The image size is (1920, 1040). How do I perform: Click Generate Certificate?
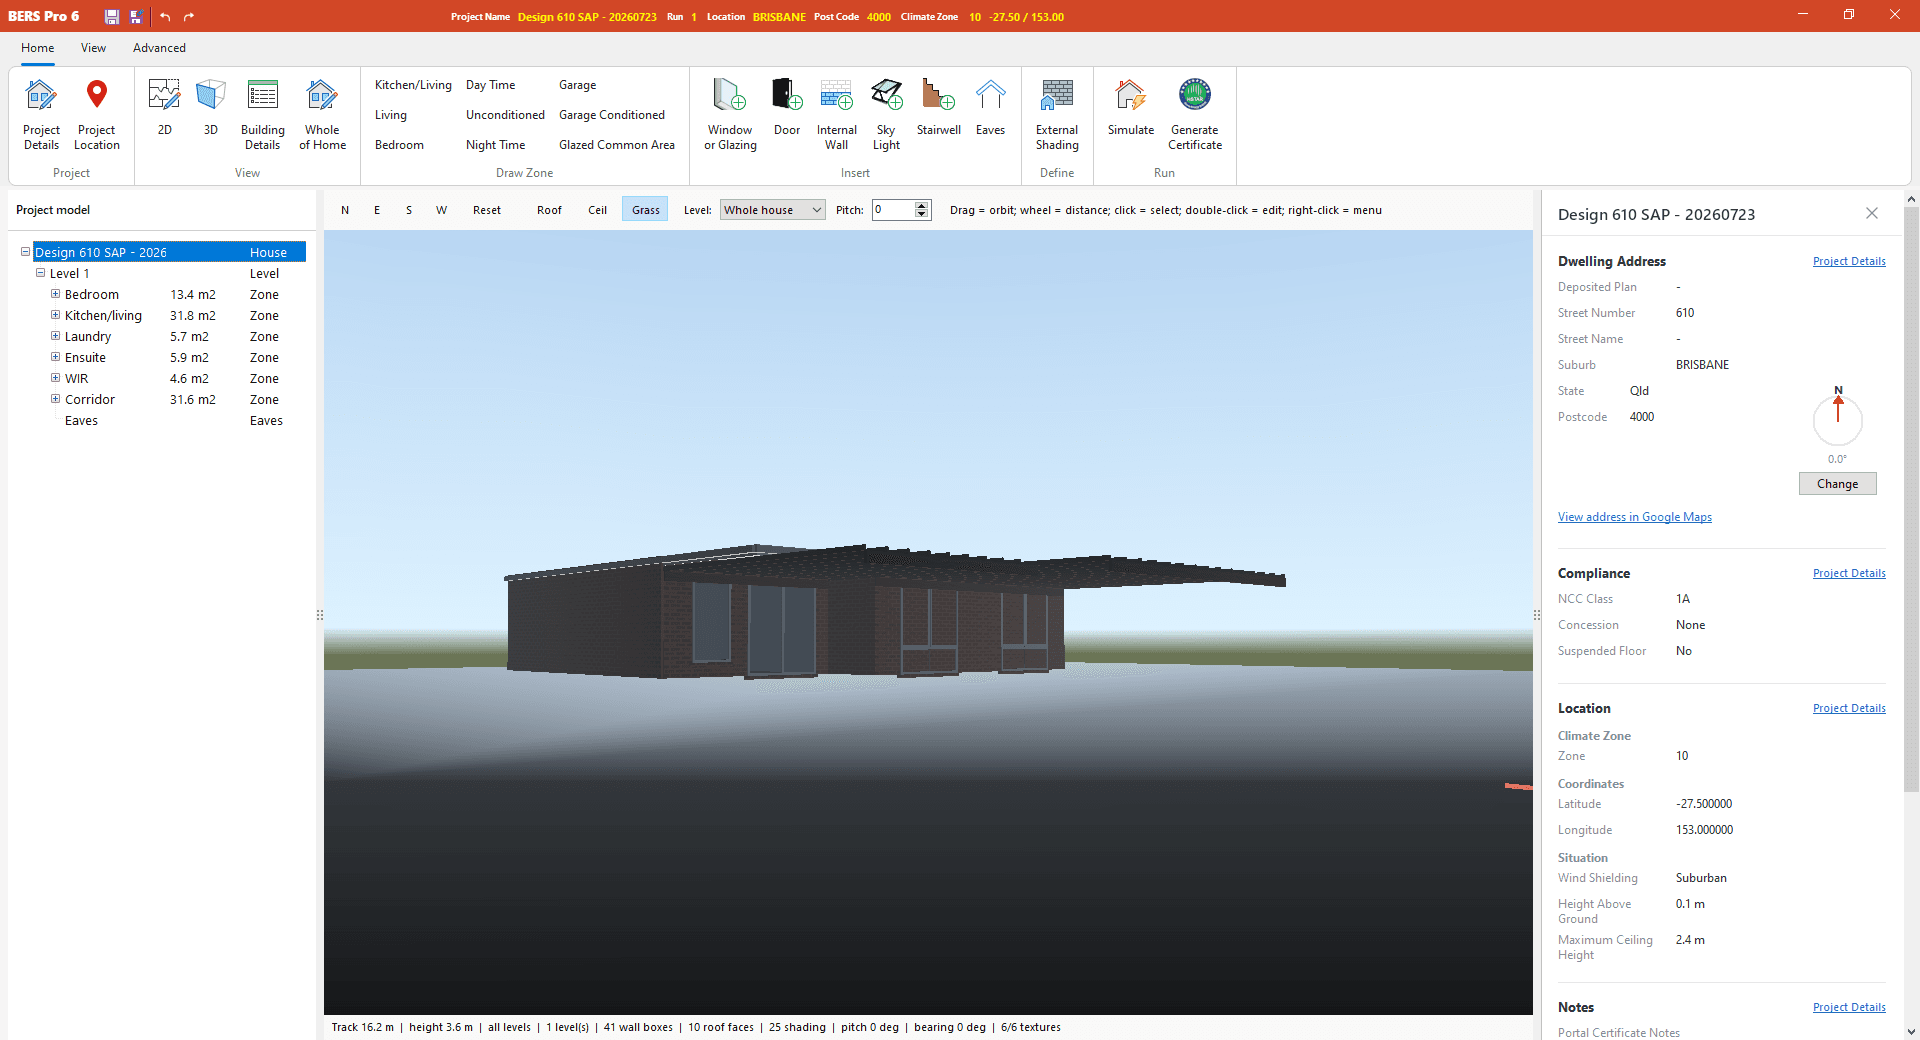pos(1195,114)
